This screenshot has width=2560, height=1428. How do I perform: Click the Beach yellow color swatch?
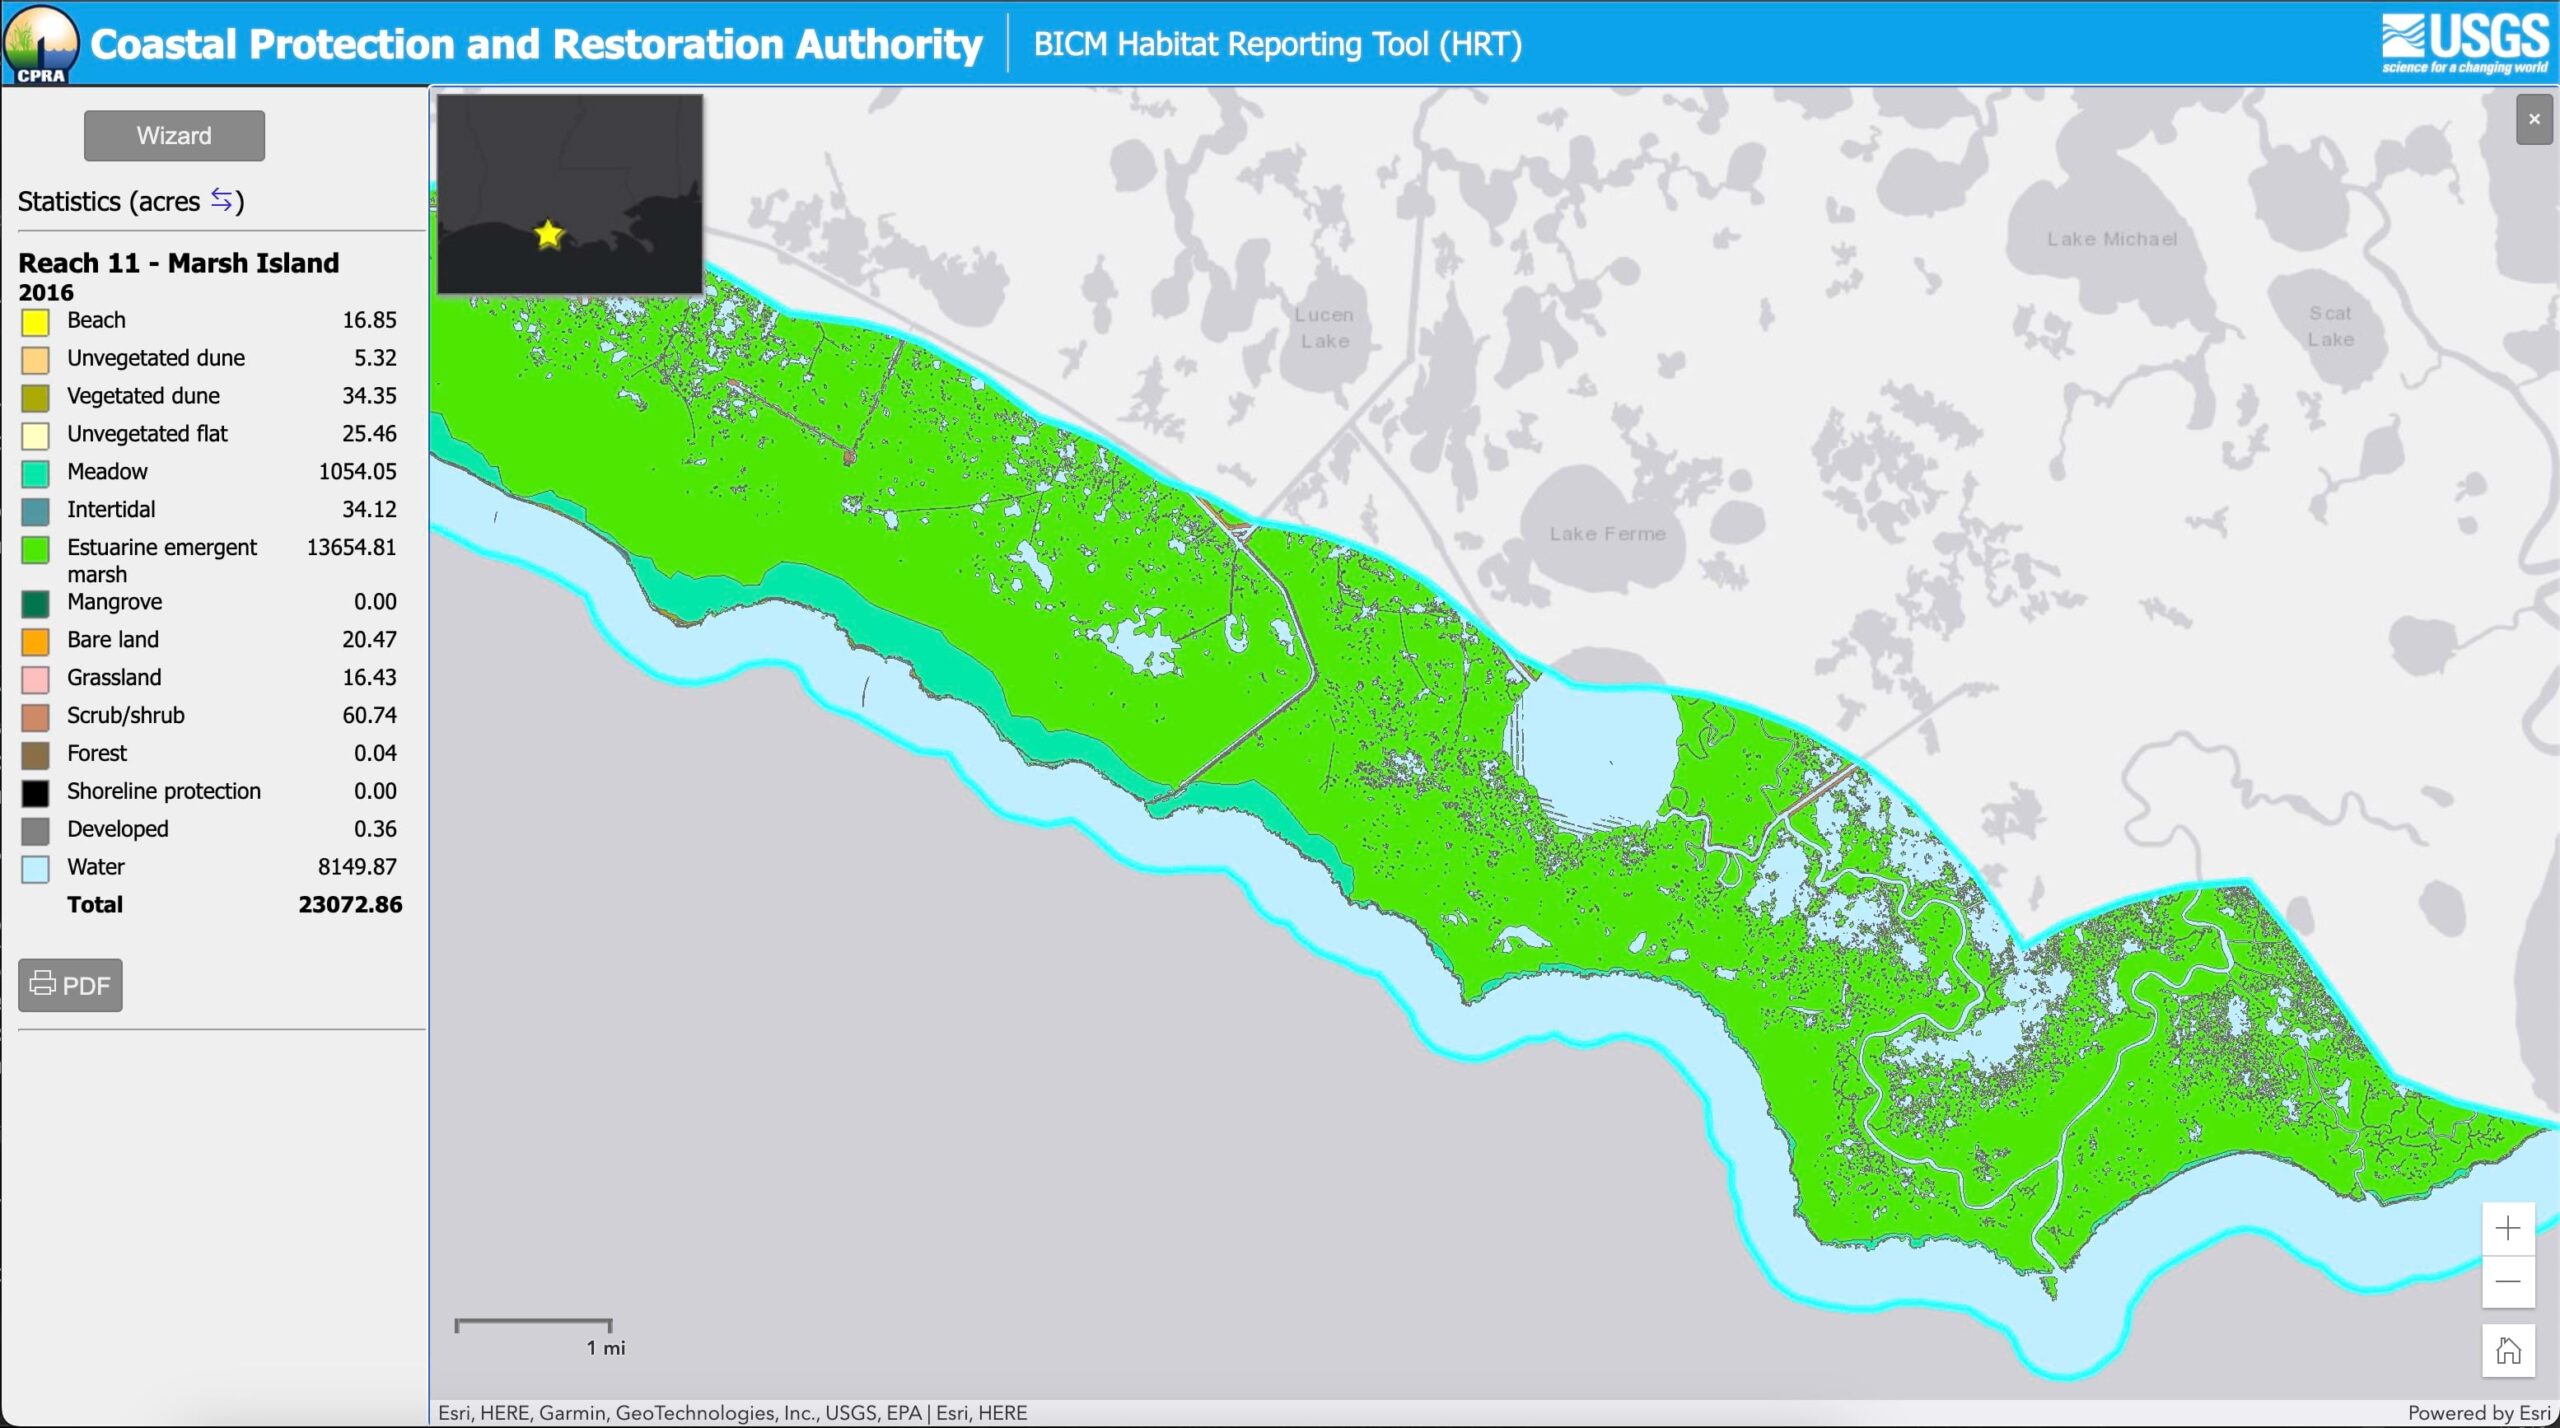click(x=35, y=322)
